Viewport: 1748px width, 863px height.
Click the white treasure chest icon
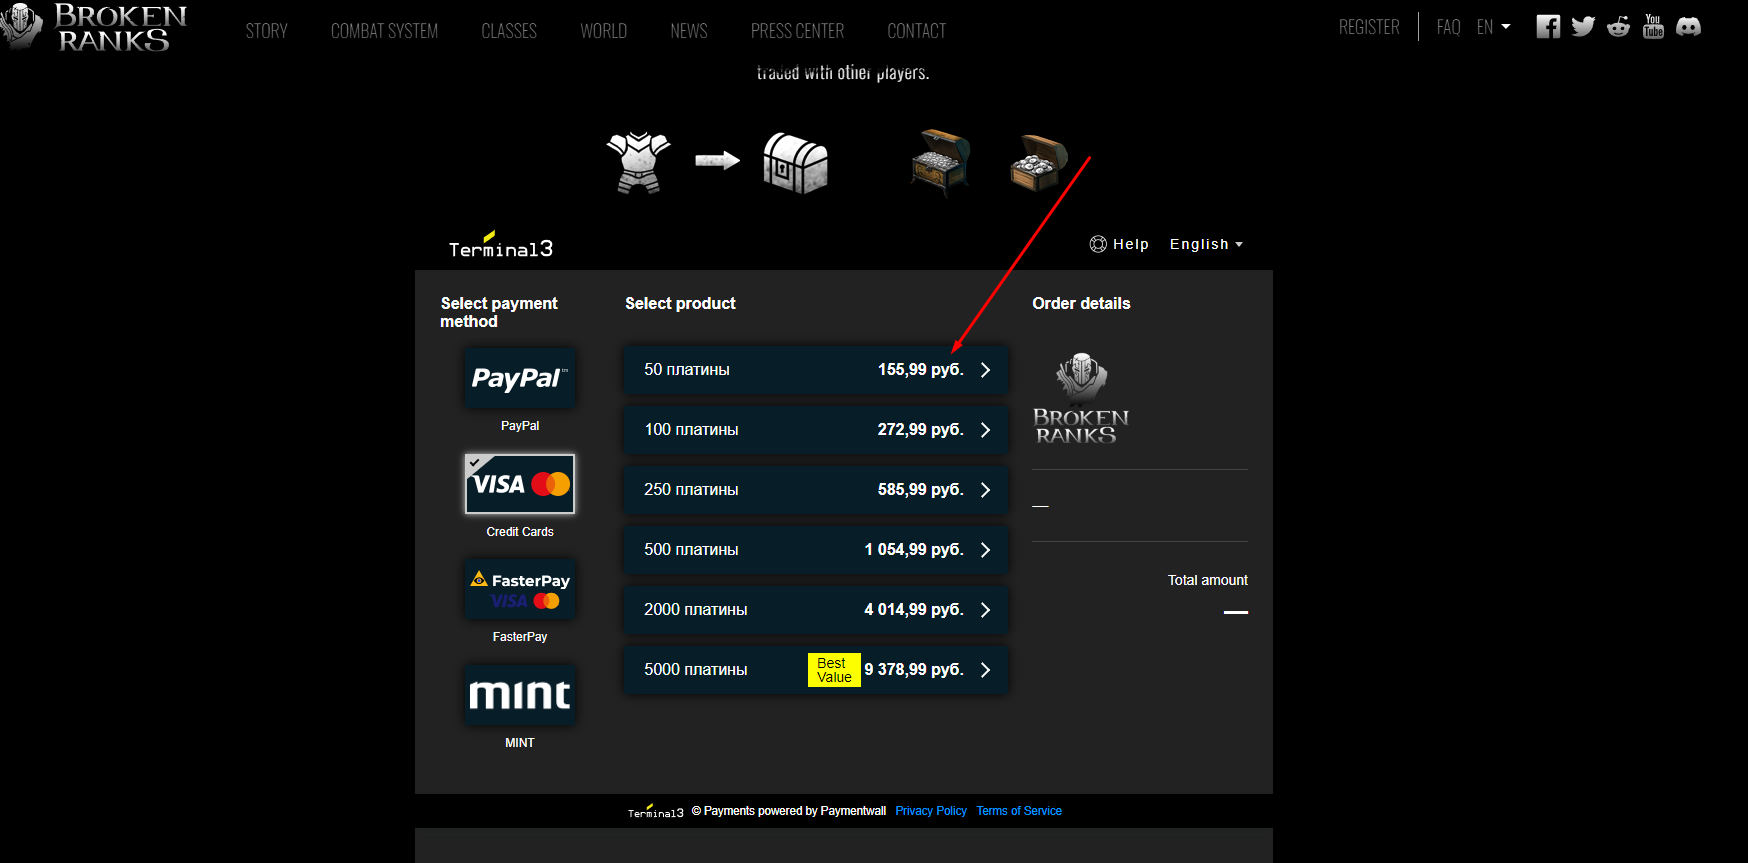[x=796, y=162]
